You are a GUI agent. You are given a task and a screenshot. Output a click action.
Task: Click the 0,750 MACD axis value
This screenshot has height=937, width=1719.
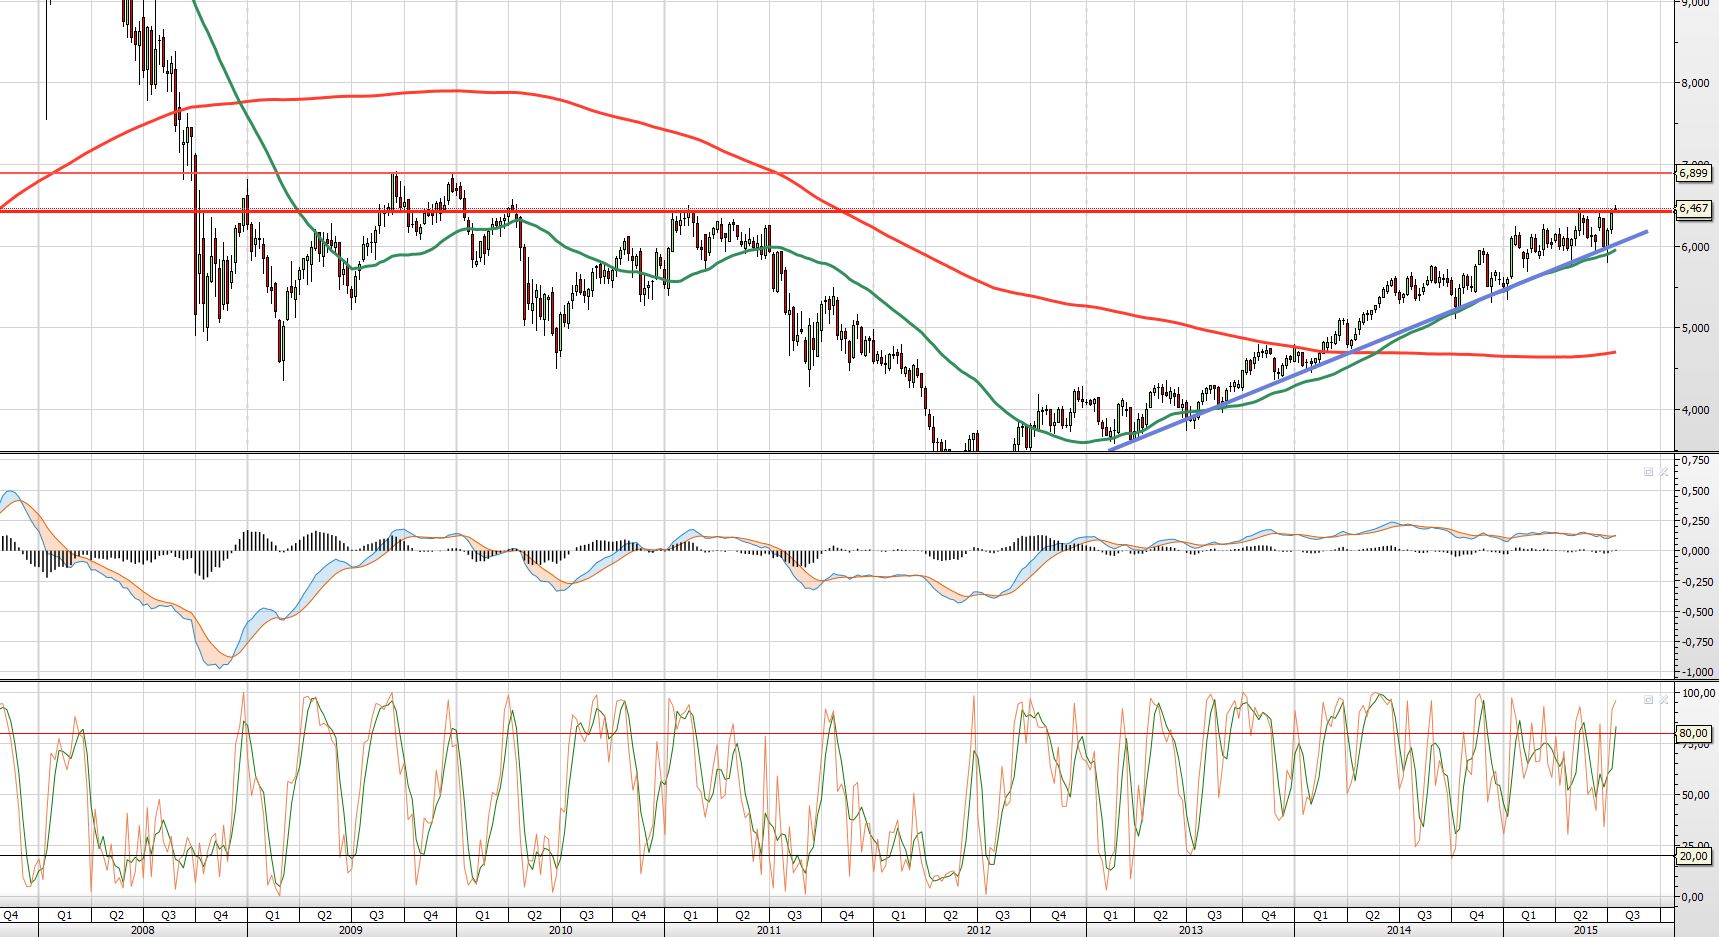coord(1695,461)
